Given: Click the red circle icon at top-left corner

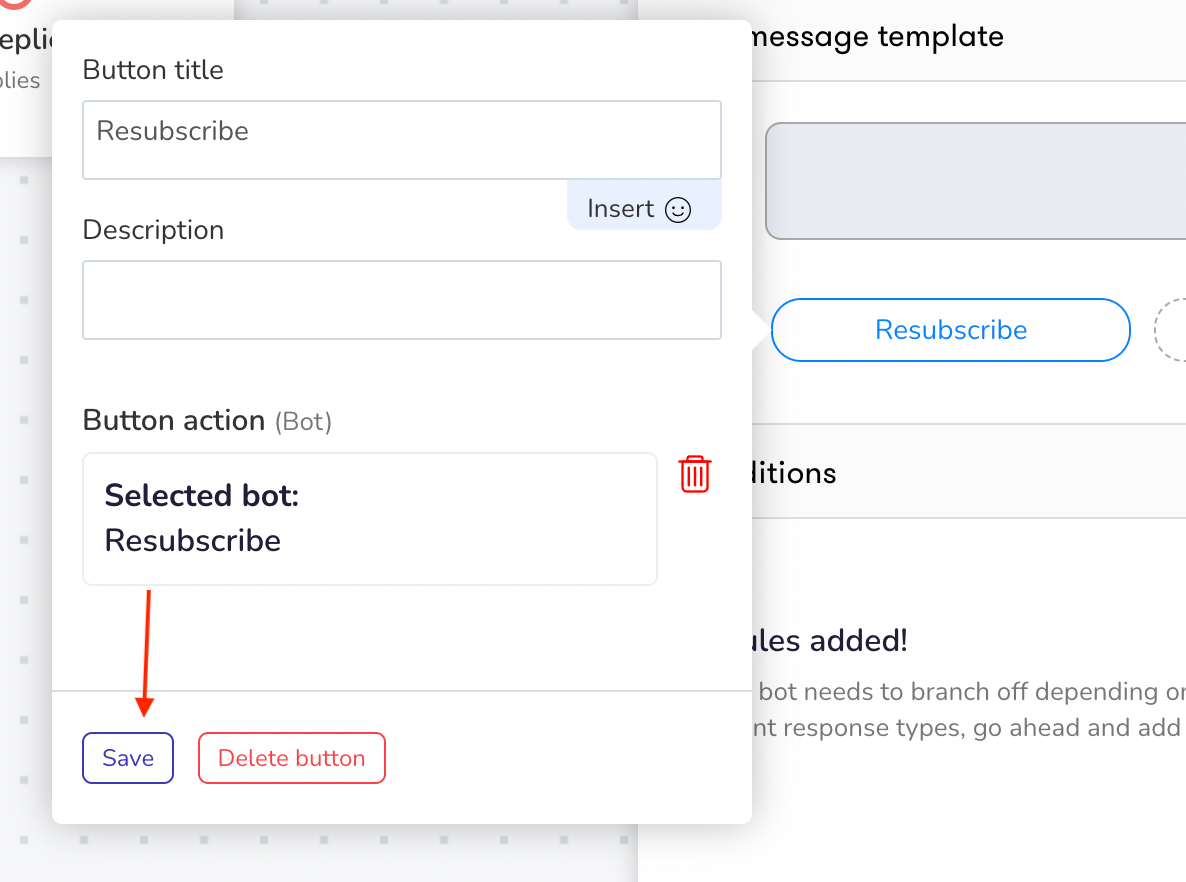Looking at the screenshot, I should [15, 4].
